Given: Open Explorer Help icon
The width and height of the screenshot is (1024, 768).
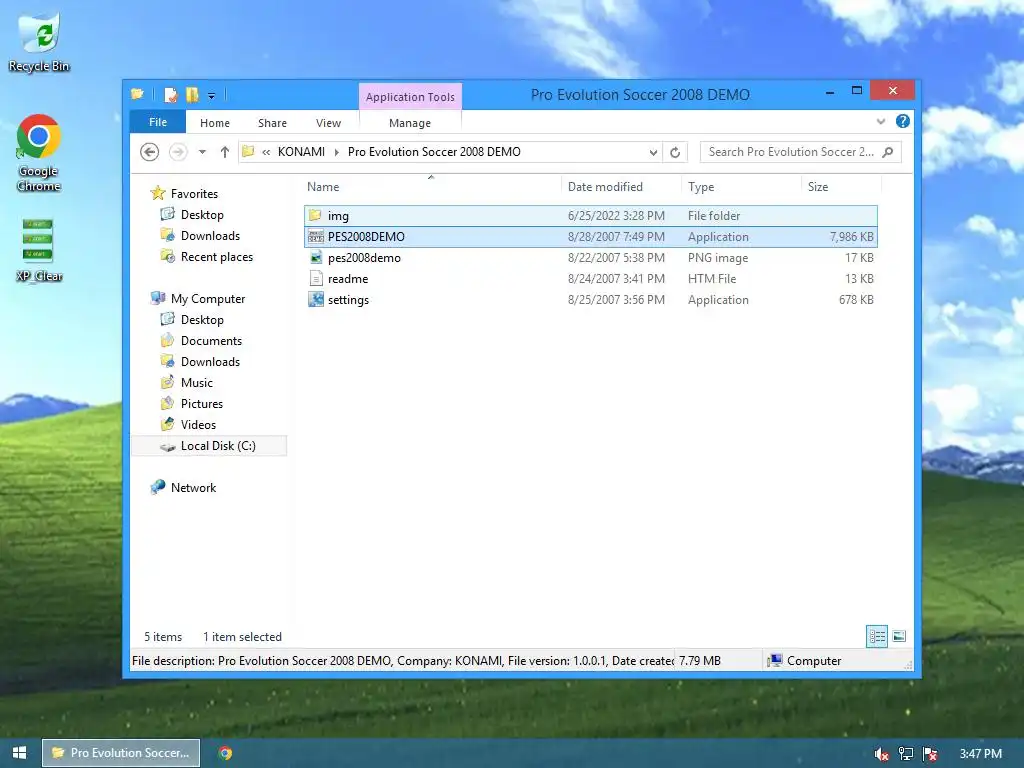Looking at the screenshot, I should [x=903, y=121].
